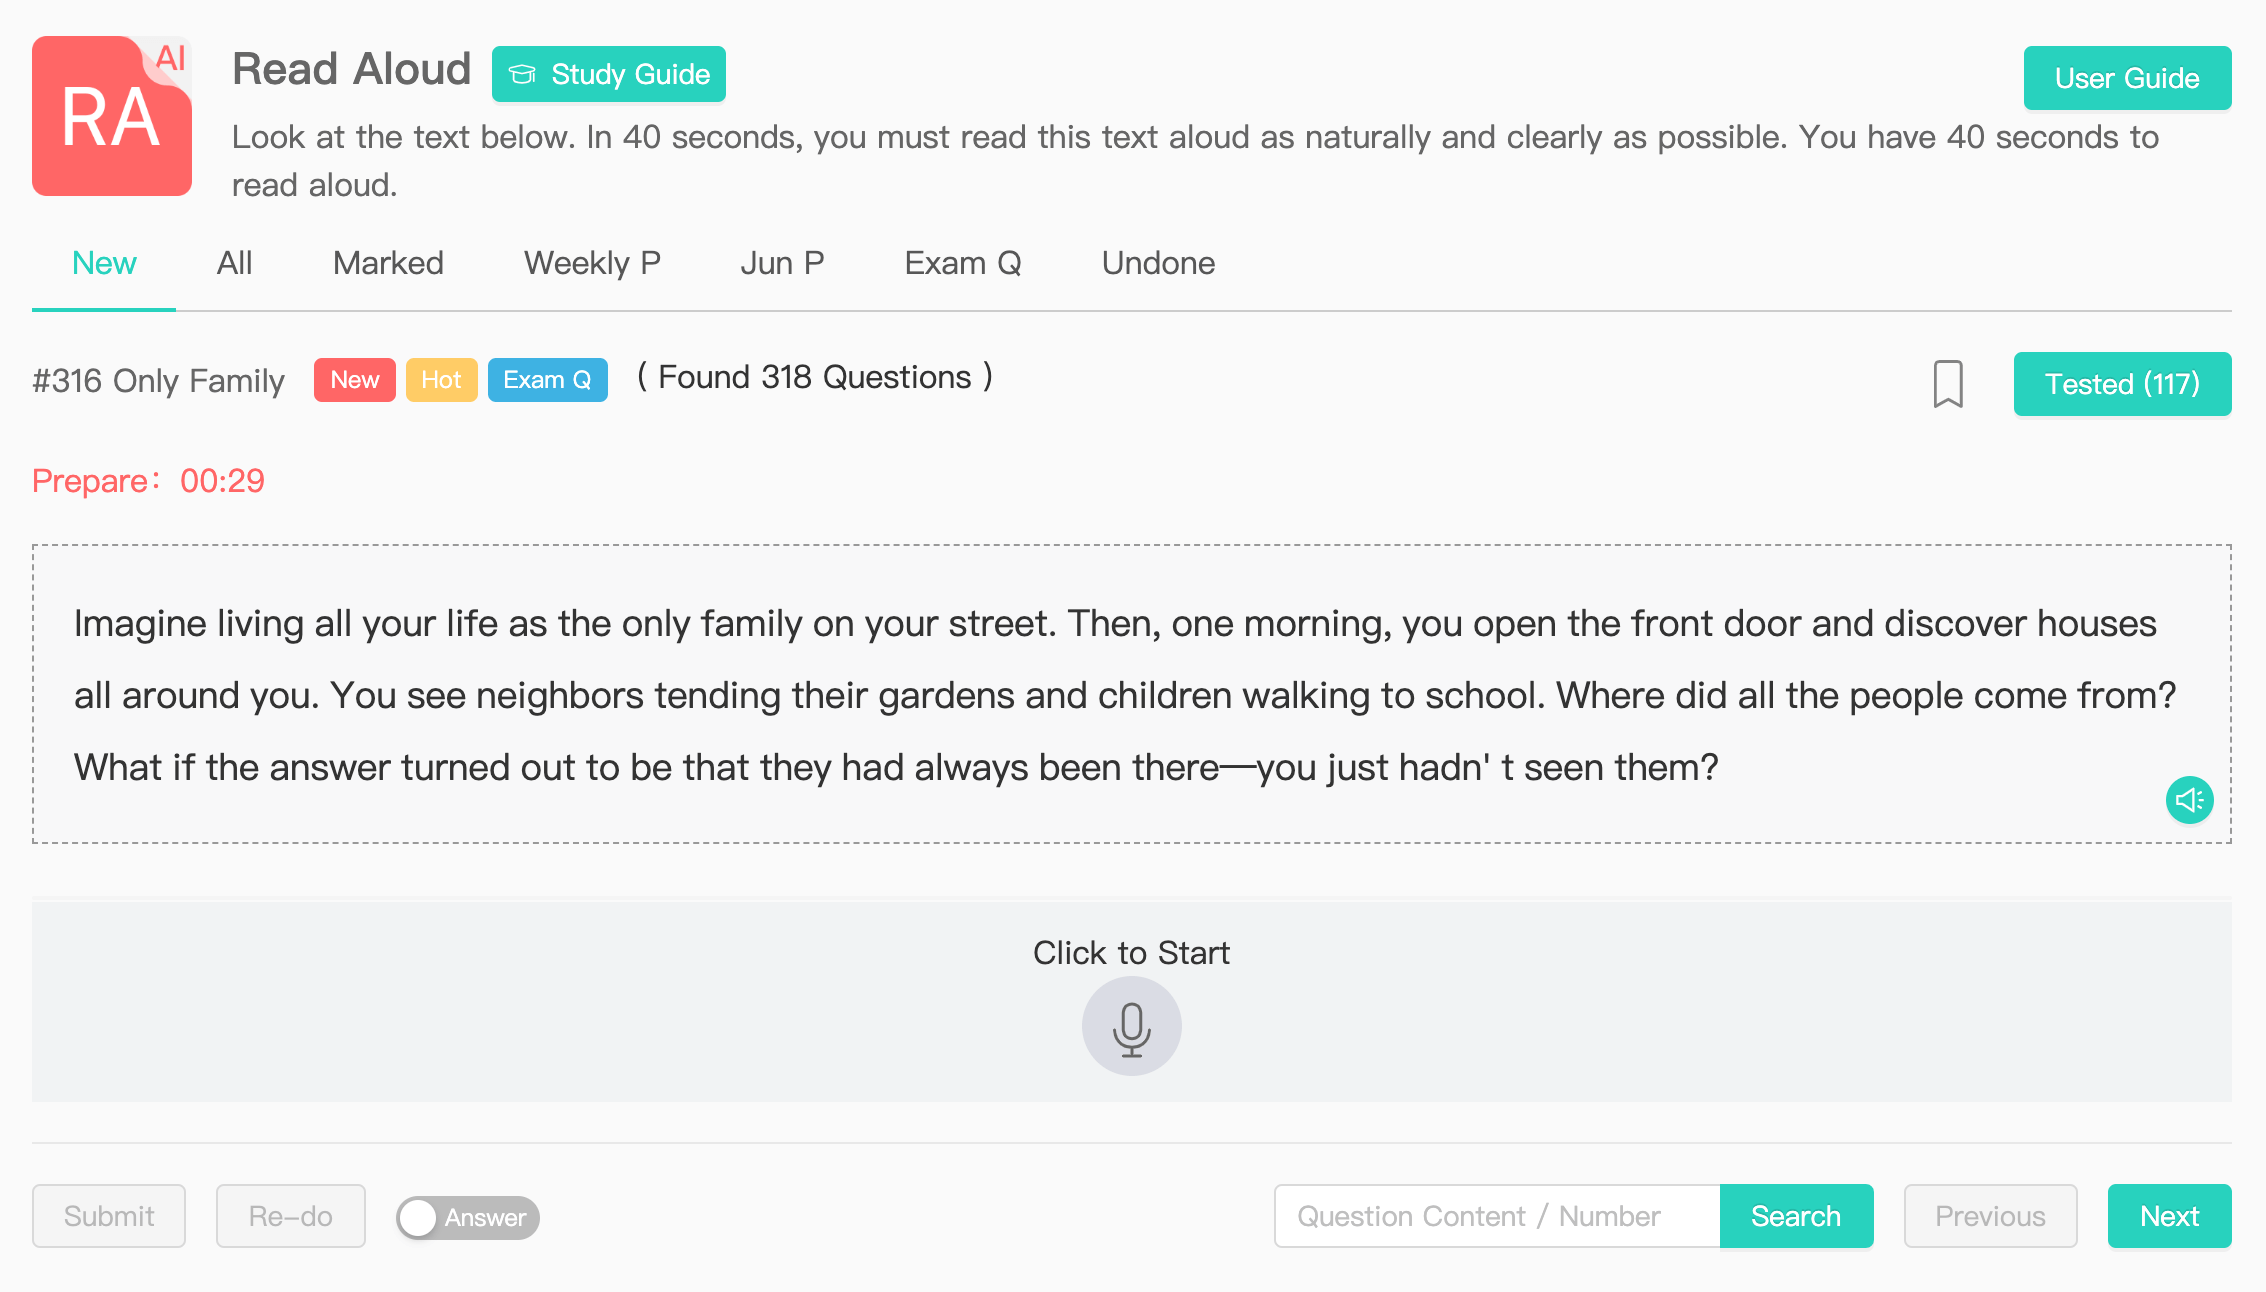Click the Previous button
The height and width of the screenshot is (1292, 2266).
1989,1216
